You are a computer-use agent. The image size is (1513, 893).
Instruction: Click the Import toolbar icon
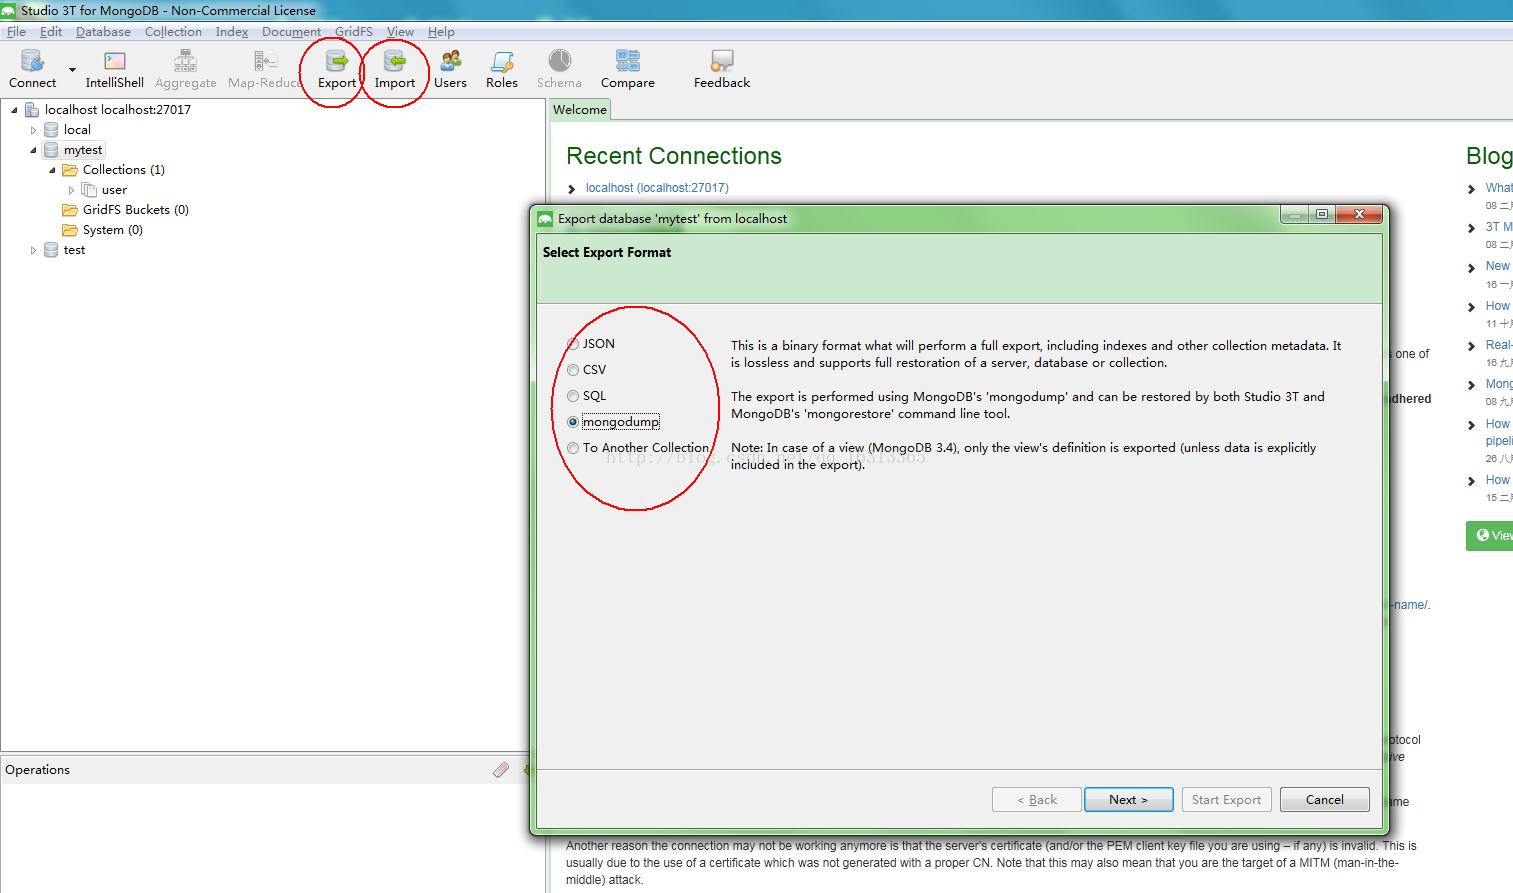coord(395,70)
